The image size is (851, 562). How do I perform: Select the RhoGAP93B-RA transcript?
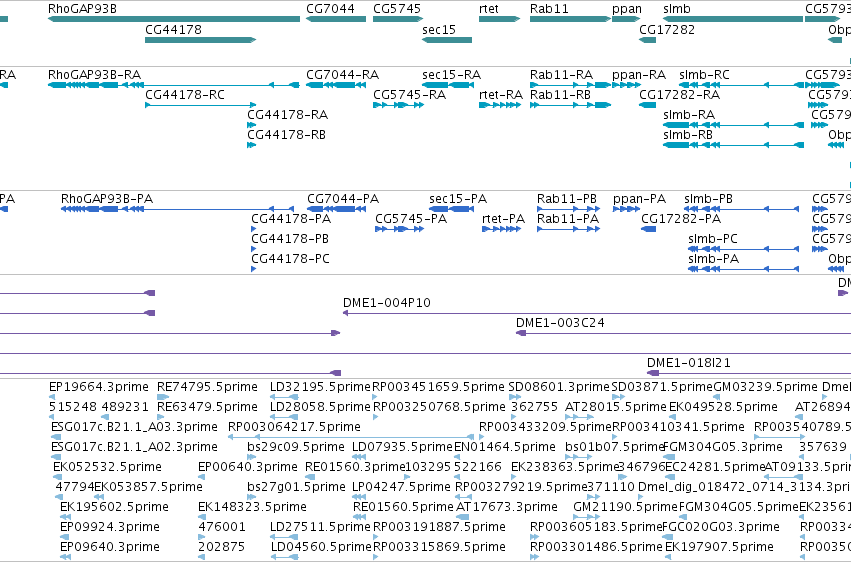[x=174, y=85]
